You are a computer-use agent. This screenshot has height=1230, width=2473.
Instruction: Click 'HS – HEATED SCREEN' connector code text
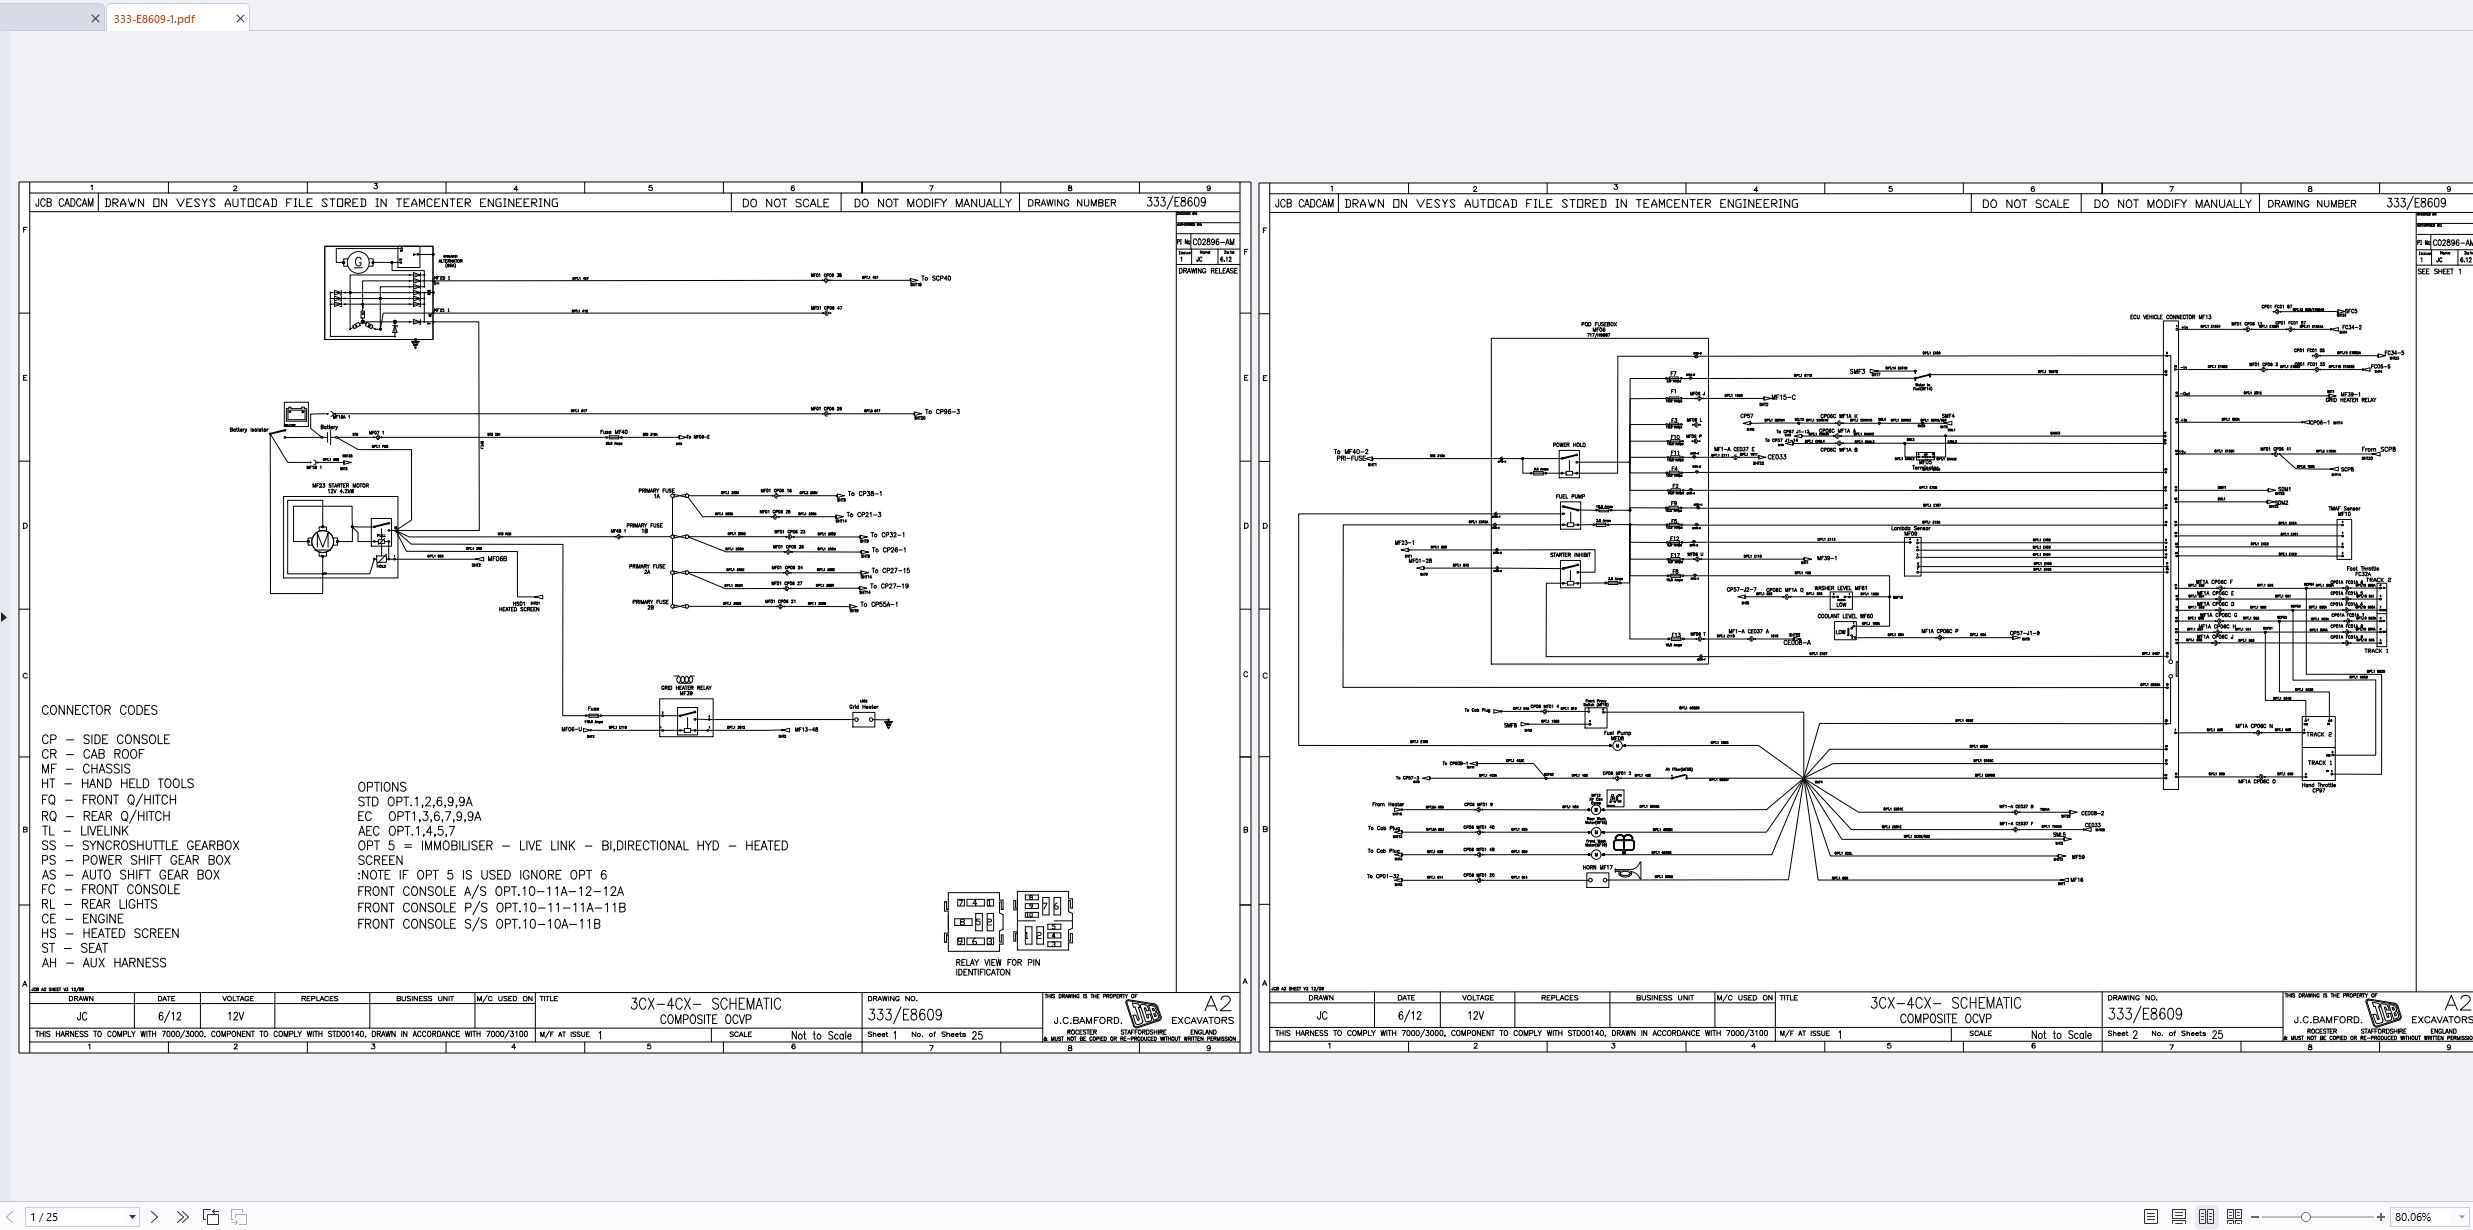pos(110,933)
